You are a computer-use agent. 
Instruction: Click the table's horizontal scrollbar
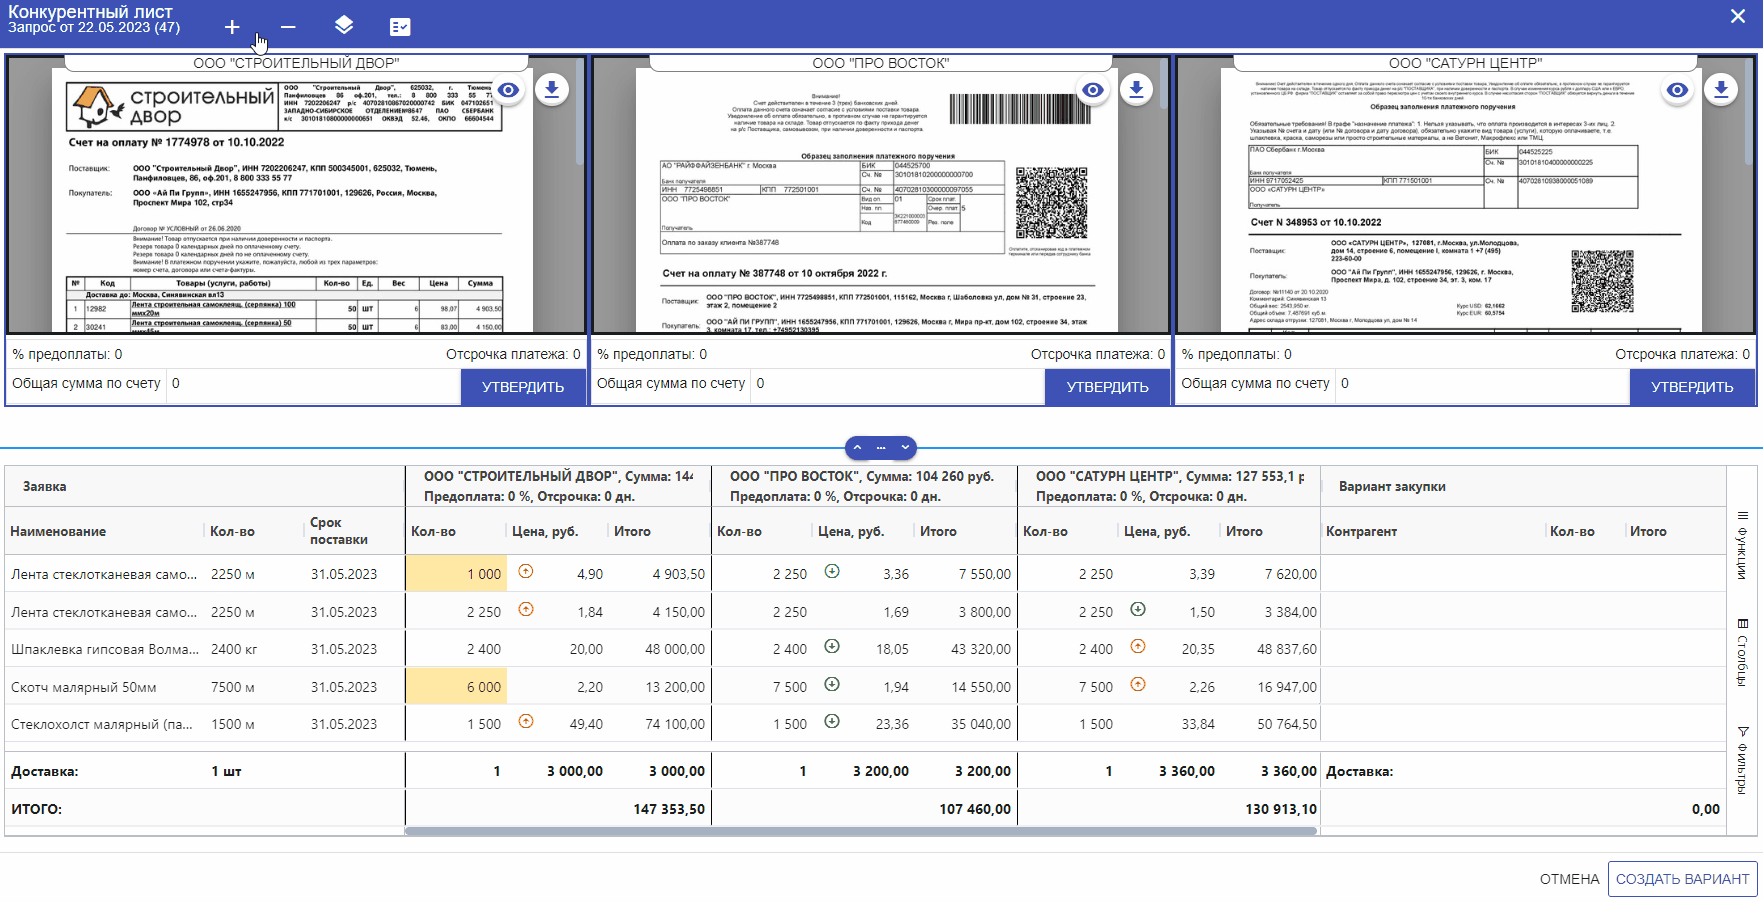pyautogui.click(x=860, y=831)
